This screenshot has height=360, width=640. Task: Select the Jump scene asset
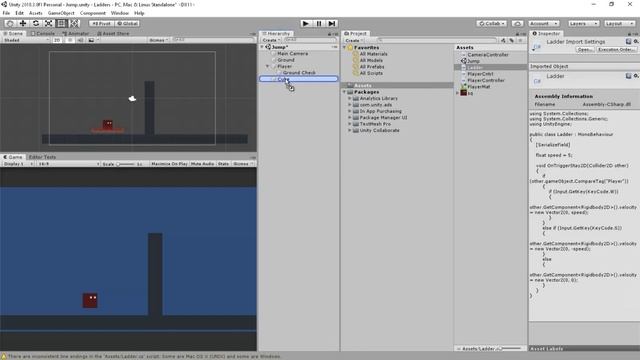tap(473, 61)
